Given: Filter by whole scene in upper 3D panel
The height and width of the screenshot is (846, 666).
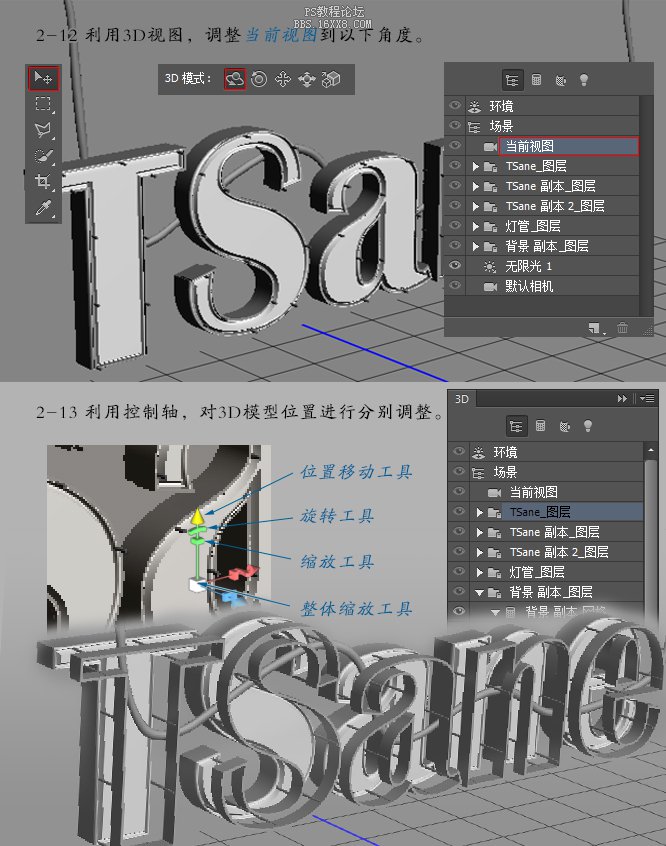Looking at the screenshot, I should point(512,80).
